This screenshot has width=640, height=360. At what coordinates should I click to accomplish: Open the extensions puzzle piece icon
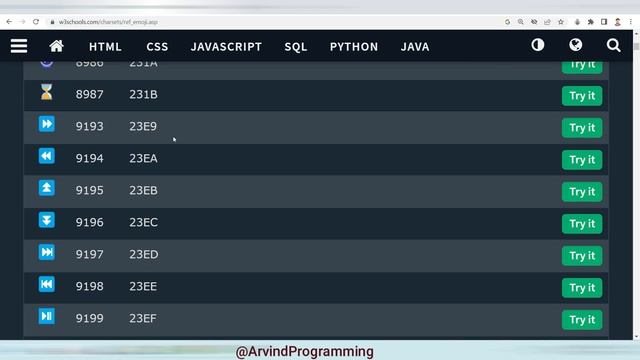pyautogui.click(x=591, y=22)
